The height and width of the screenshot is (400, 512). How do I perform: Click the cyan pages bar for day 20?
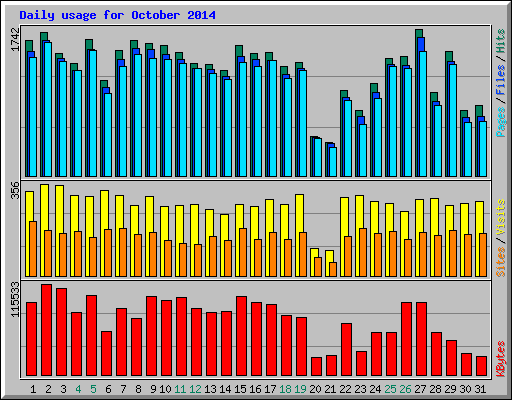coord(318,157)
